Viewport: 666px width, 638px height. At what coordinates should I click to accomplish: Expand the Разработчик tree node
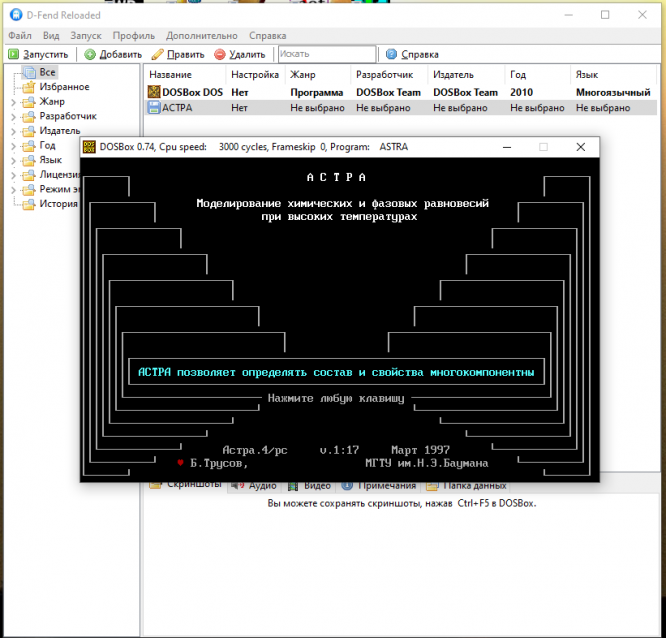[13, 116]
